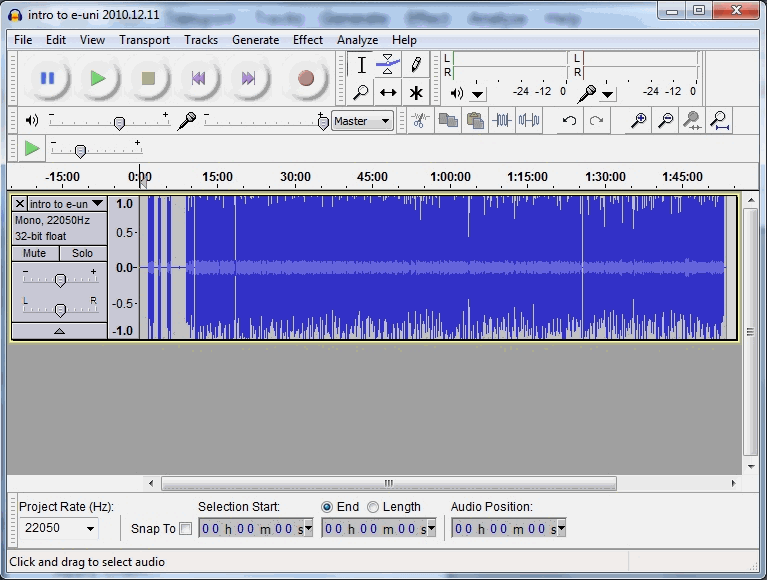Image resolution: width=767 pixels, height=580 pixels.
Task: Open the Master input source dropdown
Action: coord(363,121)
